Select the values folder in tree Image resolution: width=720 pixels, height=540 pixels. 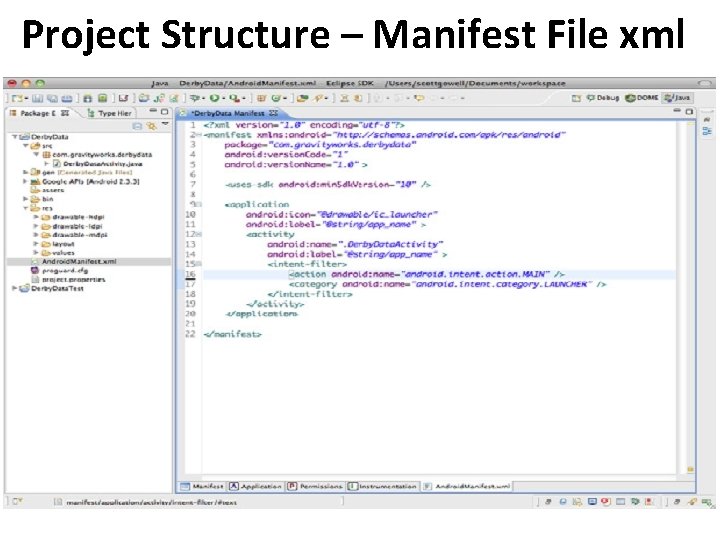[x=63, y=253]
